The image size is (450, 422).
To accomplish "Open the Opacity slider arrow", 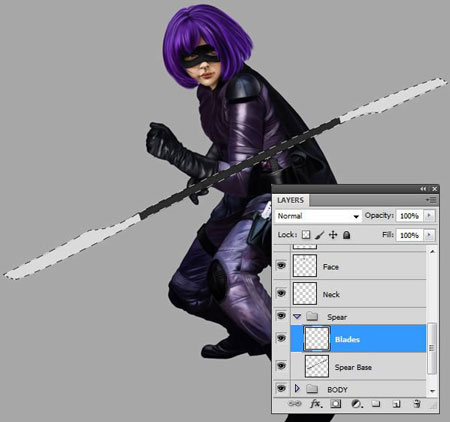I will point(429,216).
